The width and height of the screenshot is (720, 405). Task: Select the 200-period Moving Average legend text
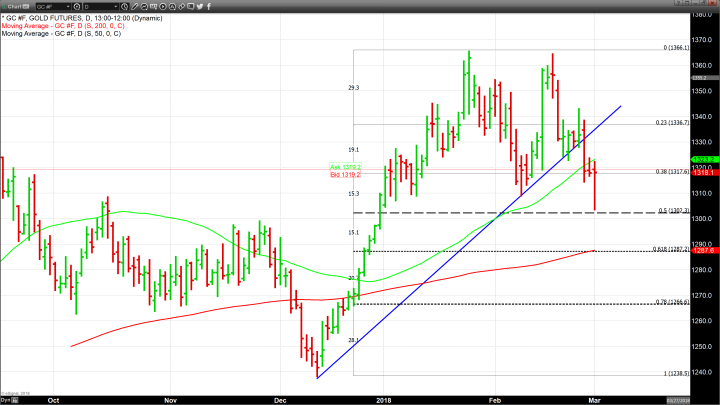[x=63, y=26]
